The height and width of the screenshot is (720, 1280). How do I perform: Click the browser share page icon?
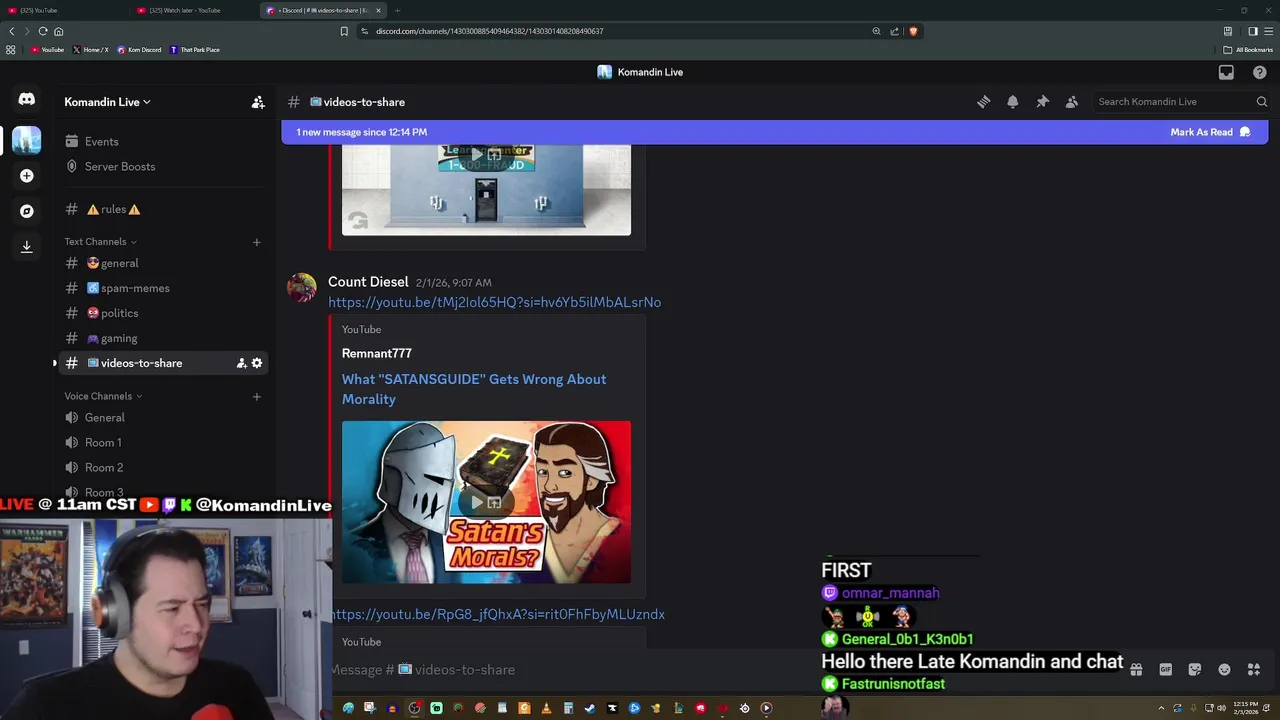coord(894,31)
